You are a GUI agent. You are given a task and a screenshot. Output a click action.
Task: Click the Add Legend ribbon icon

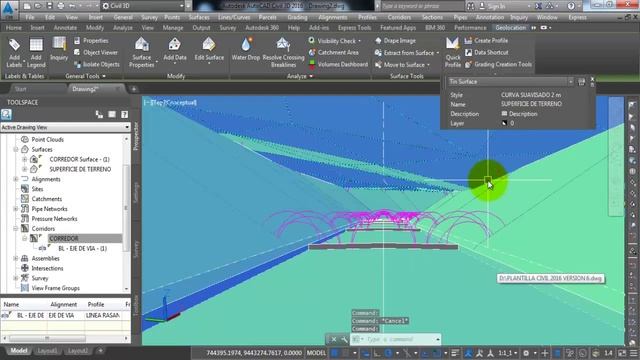tap(36, 52)
